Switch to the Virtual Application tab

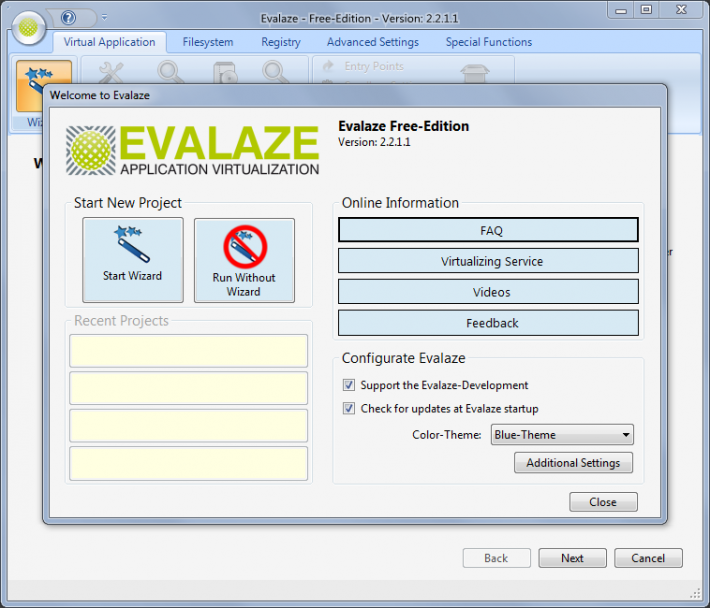pos(109,42)
